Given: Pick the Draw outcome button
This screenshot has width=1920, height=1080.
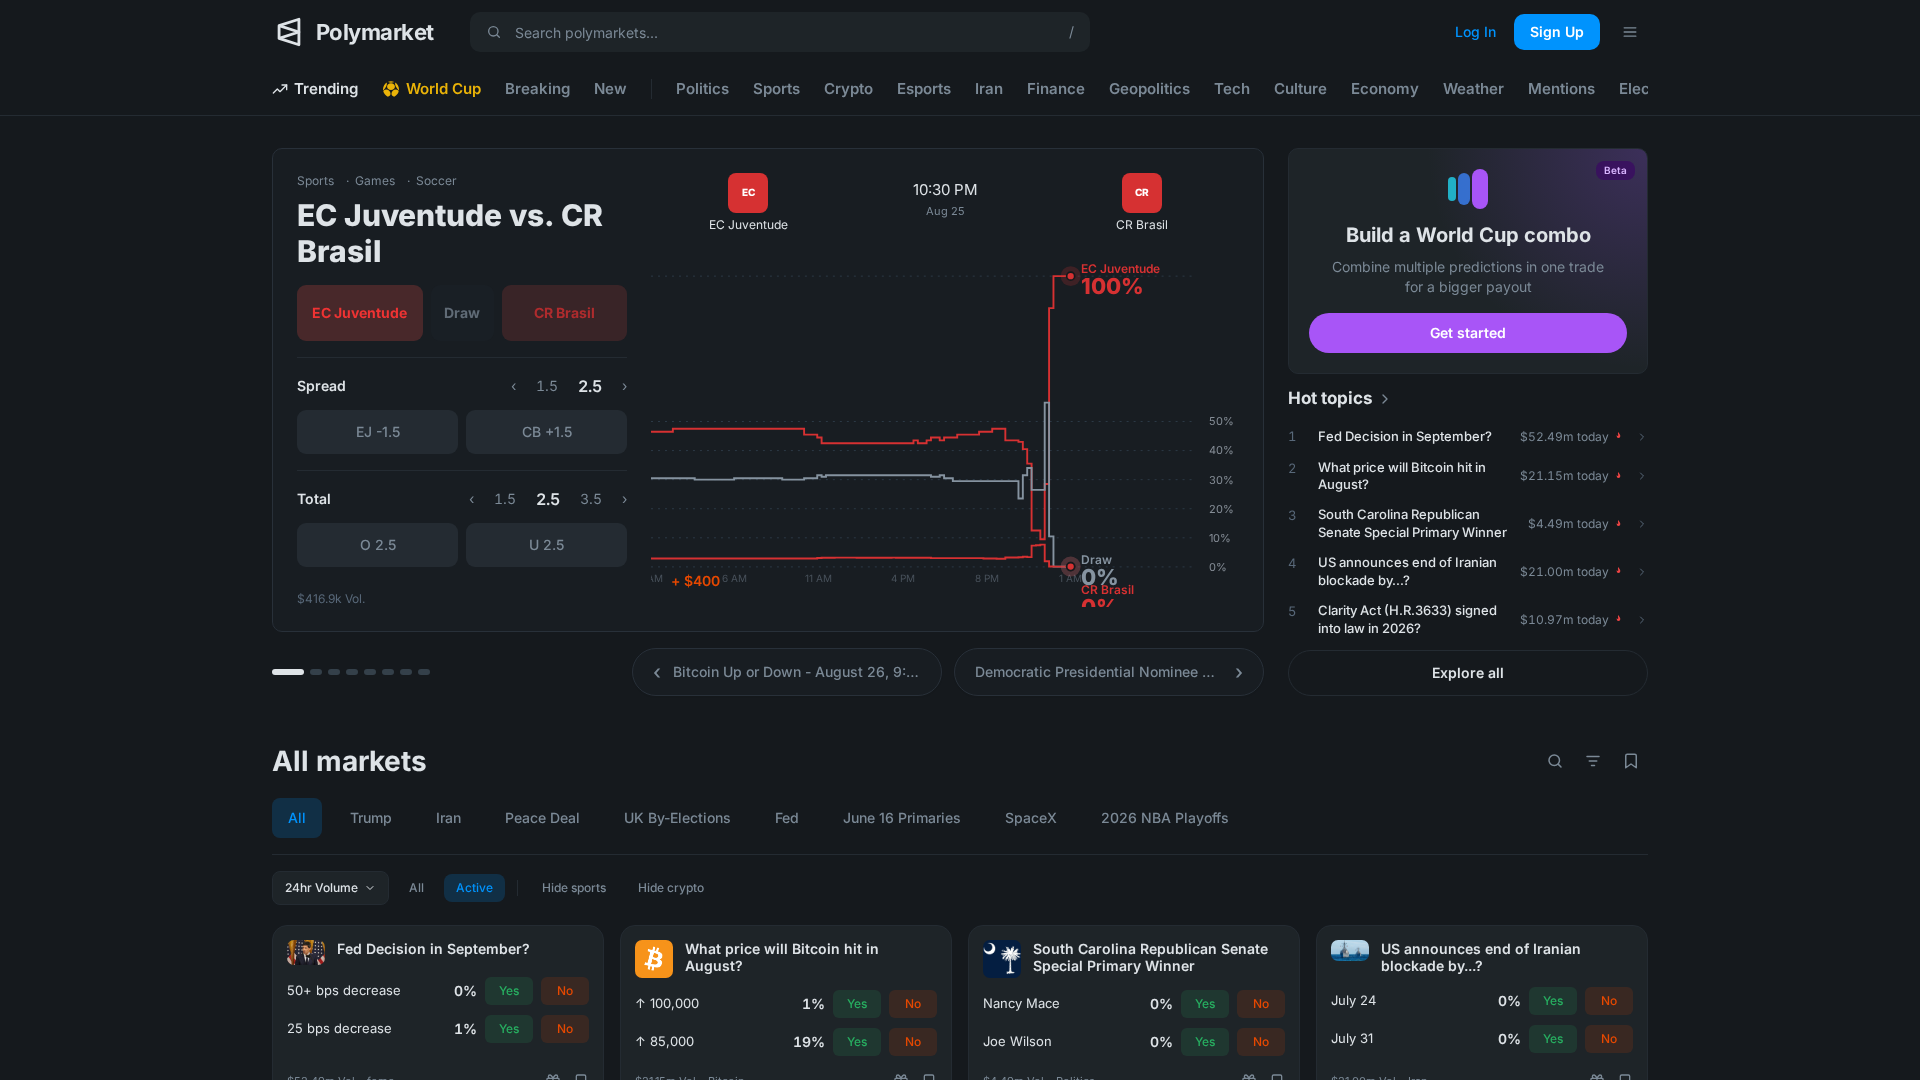Looking at the screenshot, I should coord(462,313).
